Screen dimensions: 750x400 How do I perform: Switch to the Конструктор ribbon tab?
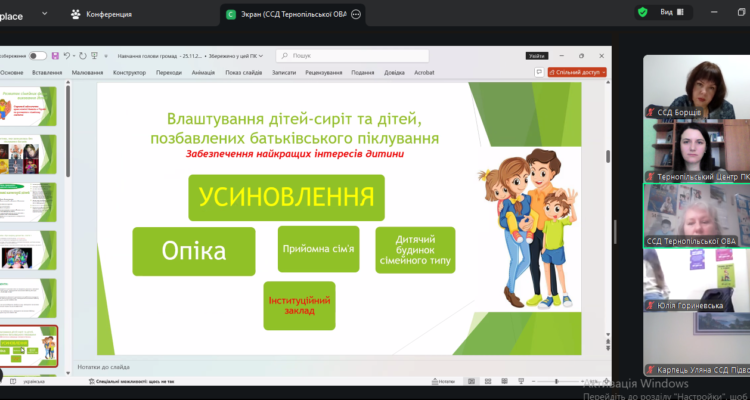pyautogui.click(x=129, y=72)
